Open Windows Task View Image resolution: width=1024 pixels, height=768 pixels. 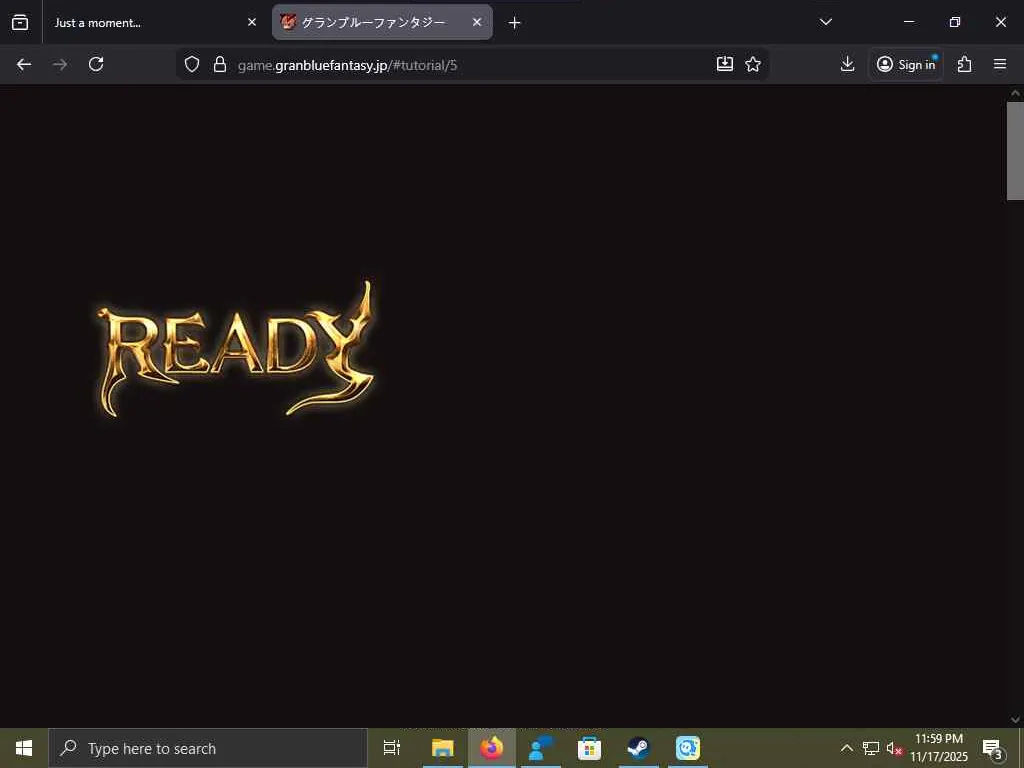(392, 748)
